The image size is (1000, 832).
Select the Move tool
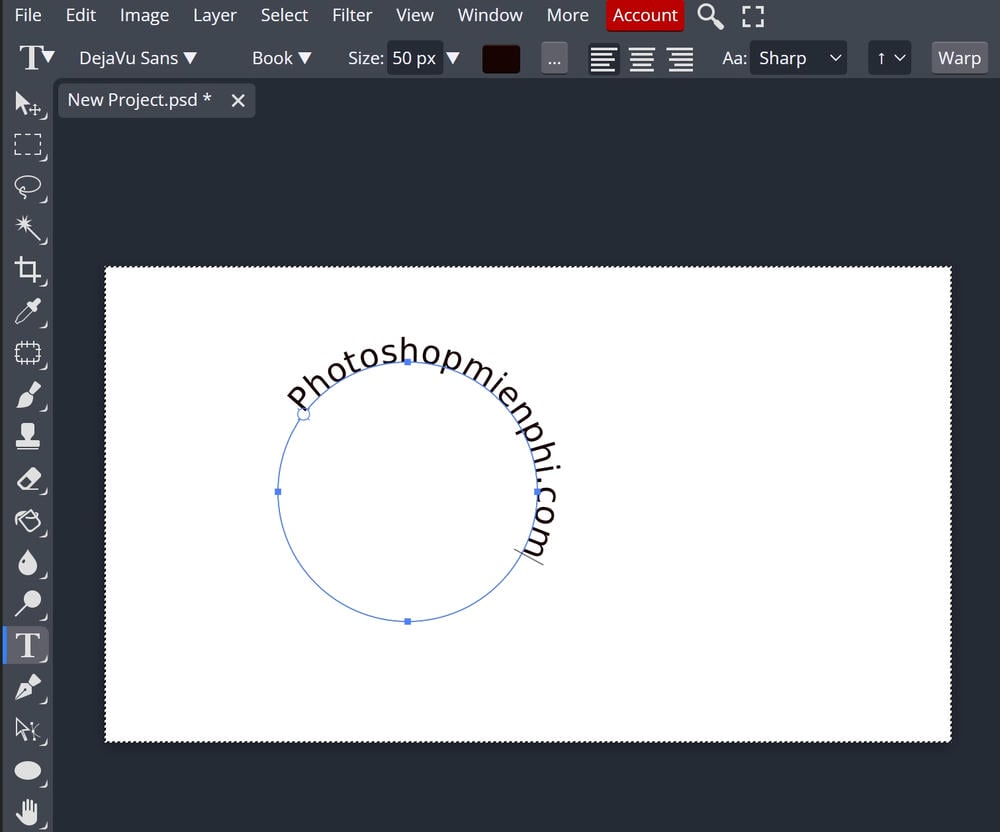(x=27, y=103)
